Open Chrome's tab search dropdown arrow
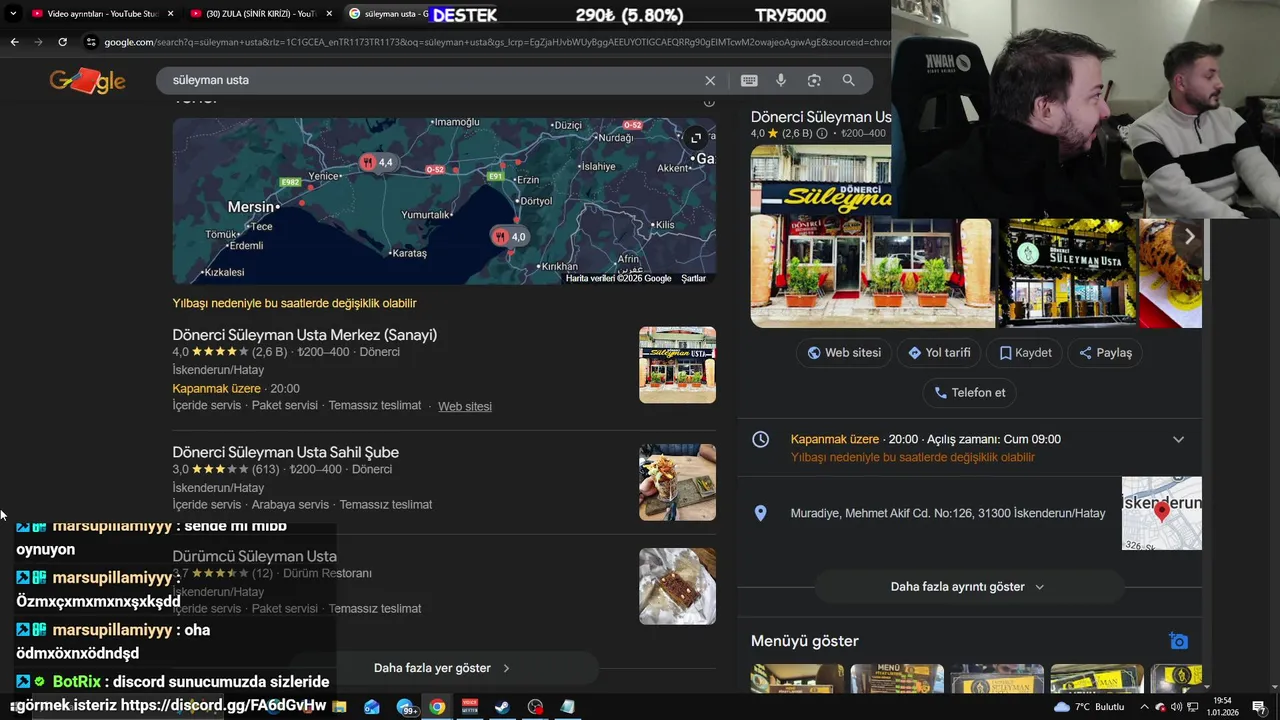 pyautogui.click(x=13, y=14)
